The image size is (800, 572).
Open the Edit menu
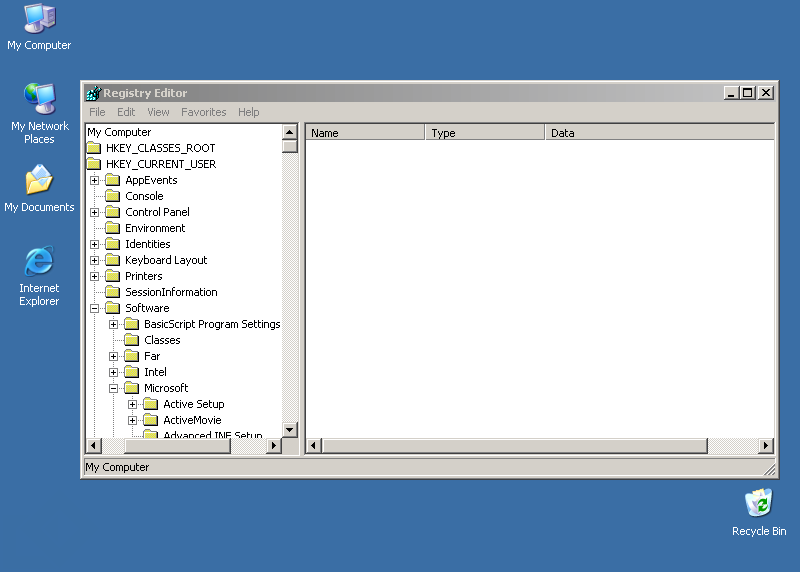point(126,112)
